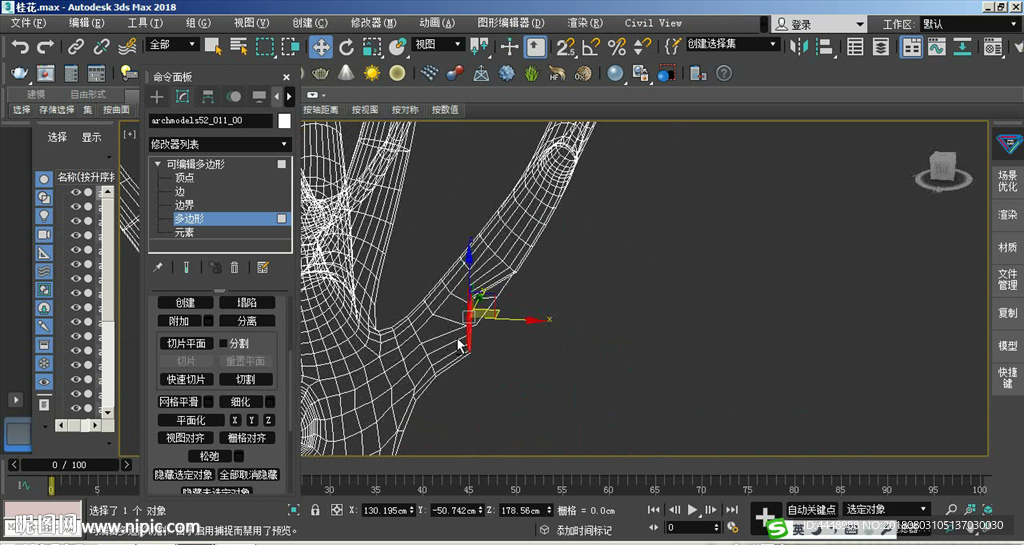Activate the Select and Link chain icon

(x=76, y=47)
